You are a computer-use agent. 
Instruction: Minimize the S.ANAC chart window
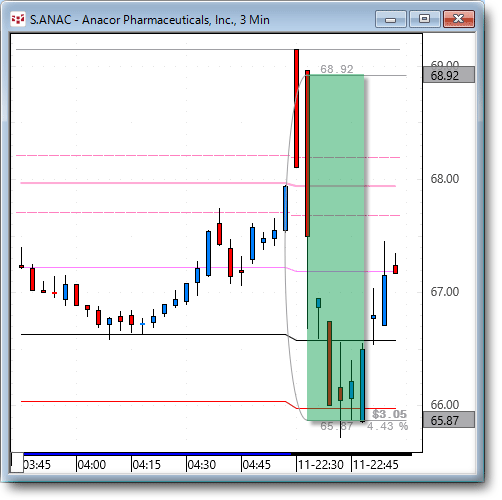(x=390, y=19)
